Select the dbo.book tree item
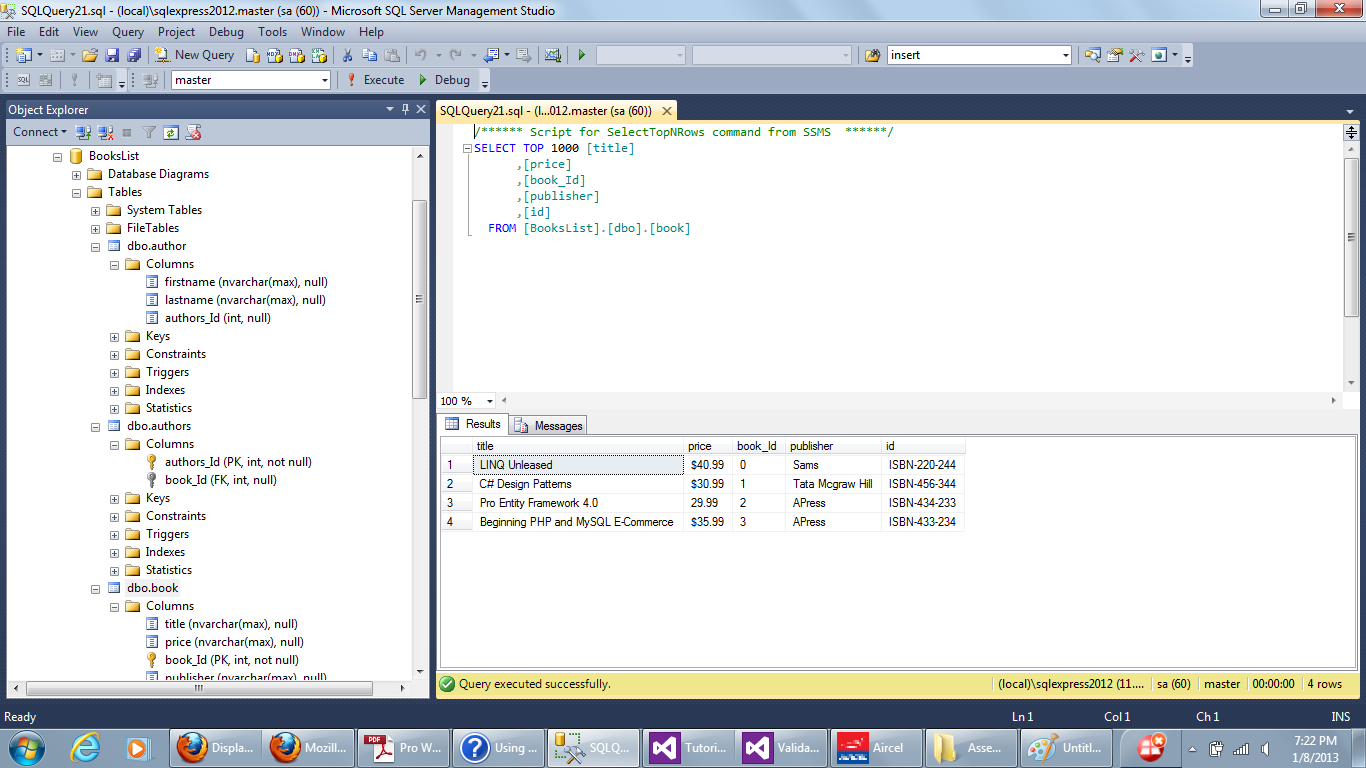 point(152,588)
